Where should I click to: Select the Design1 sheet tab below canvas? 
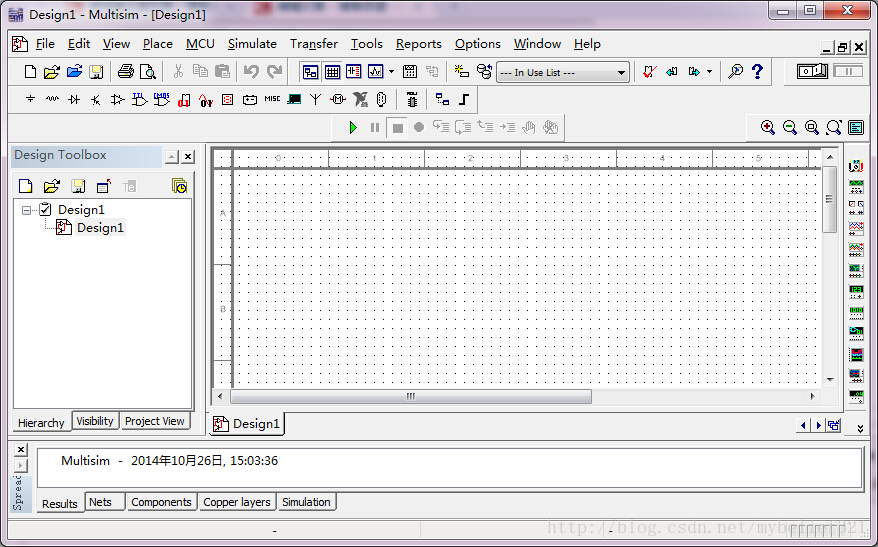(x=246, y=424)
